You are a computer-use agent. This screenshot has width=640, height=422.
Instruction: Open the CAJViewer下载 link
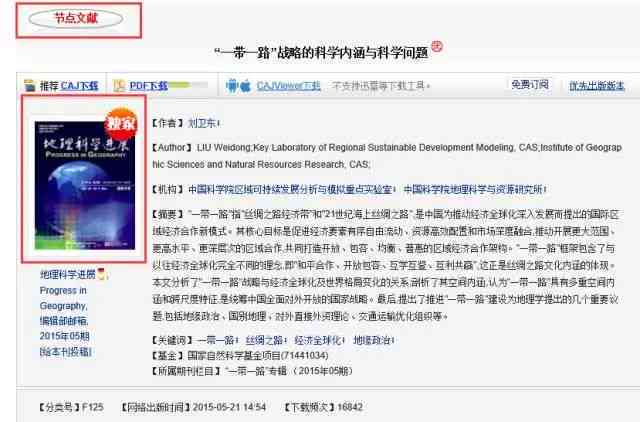pyautogui.click(x=289, y=86)
